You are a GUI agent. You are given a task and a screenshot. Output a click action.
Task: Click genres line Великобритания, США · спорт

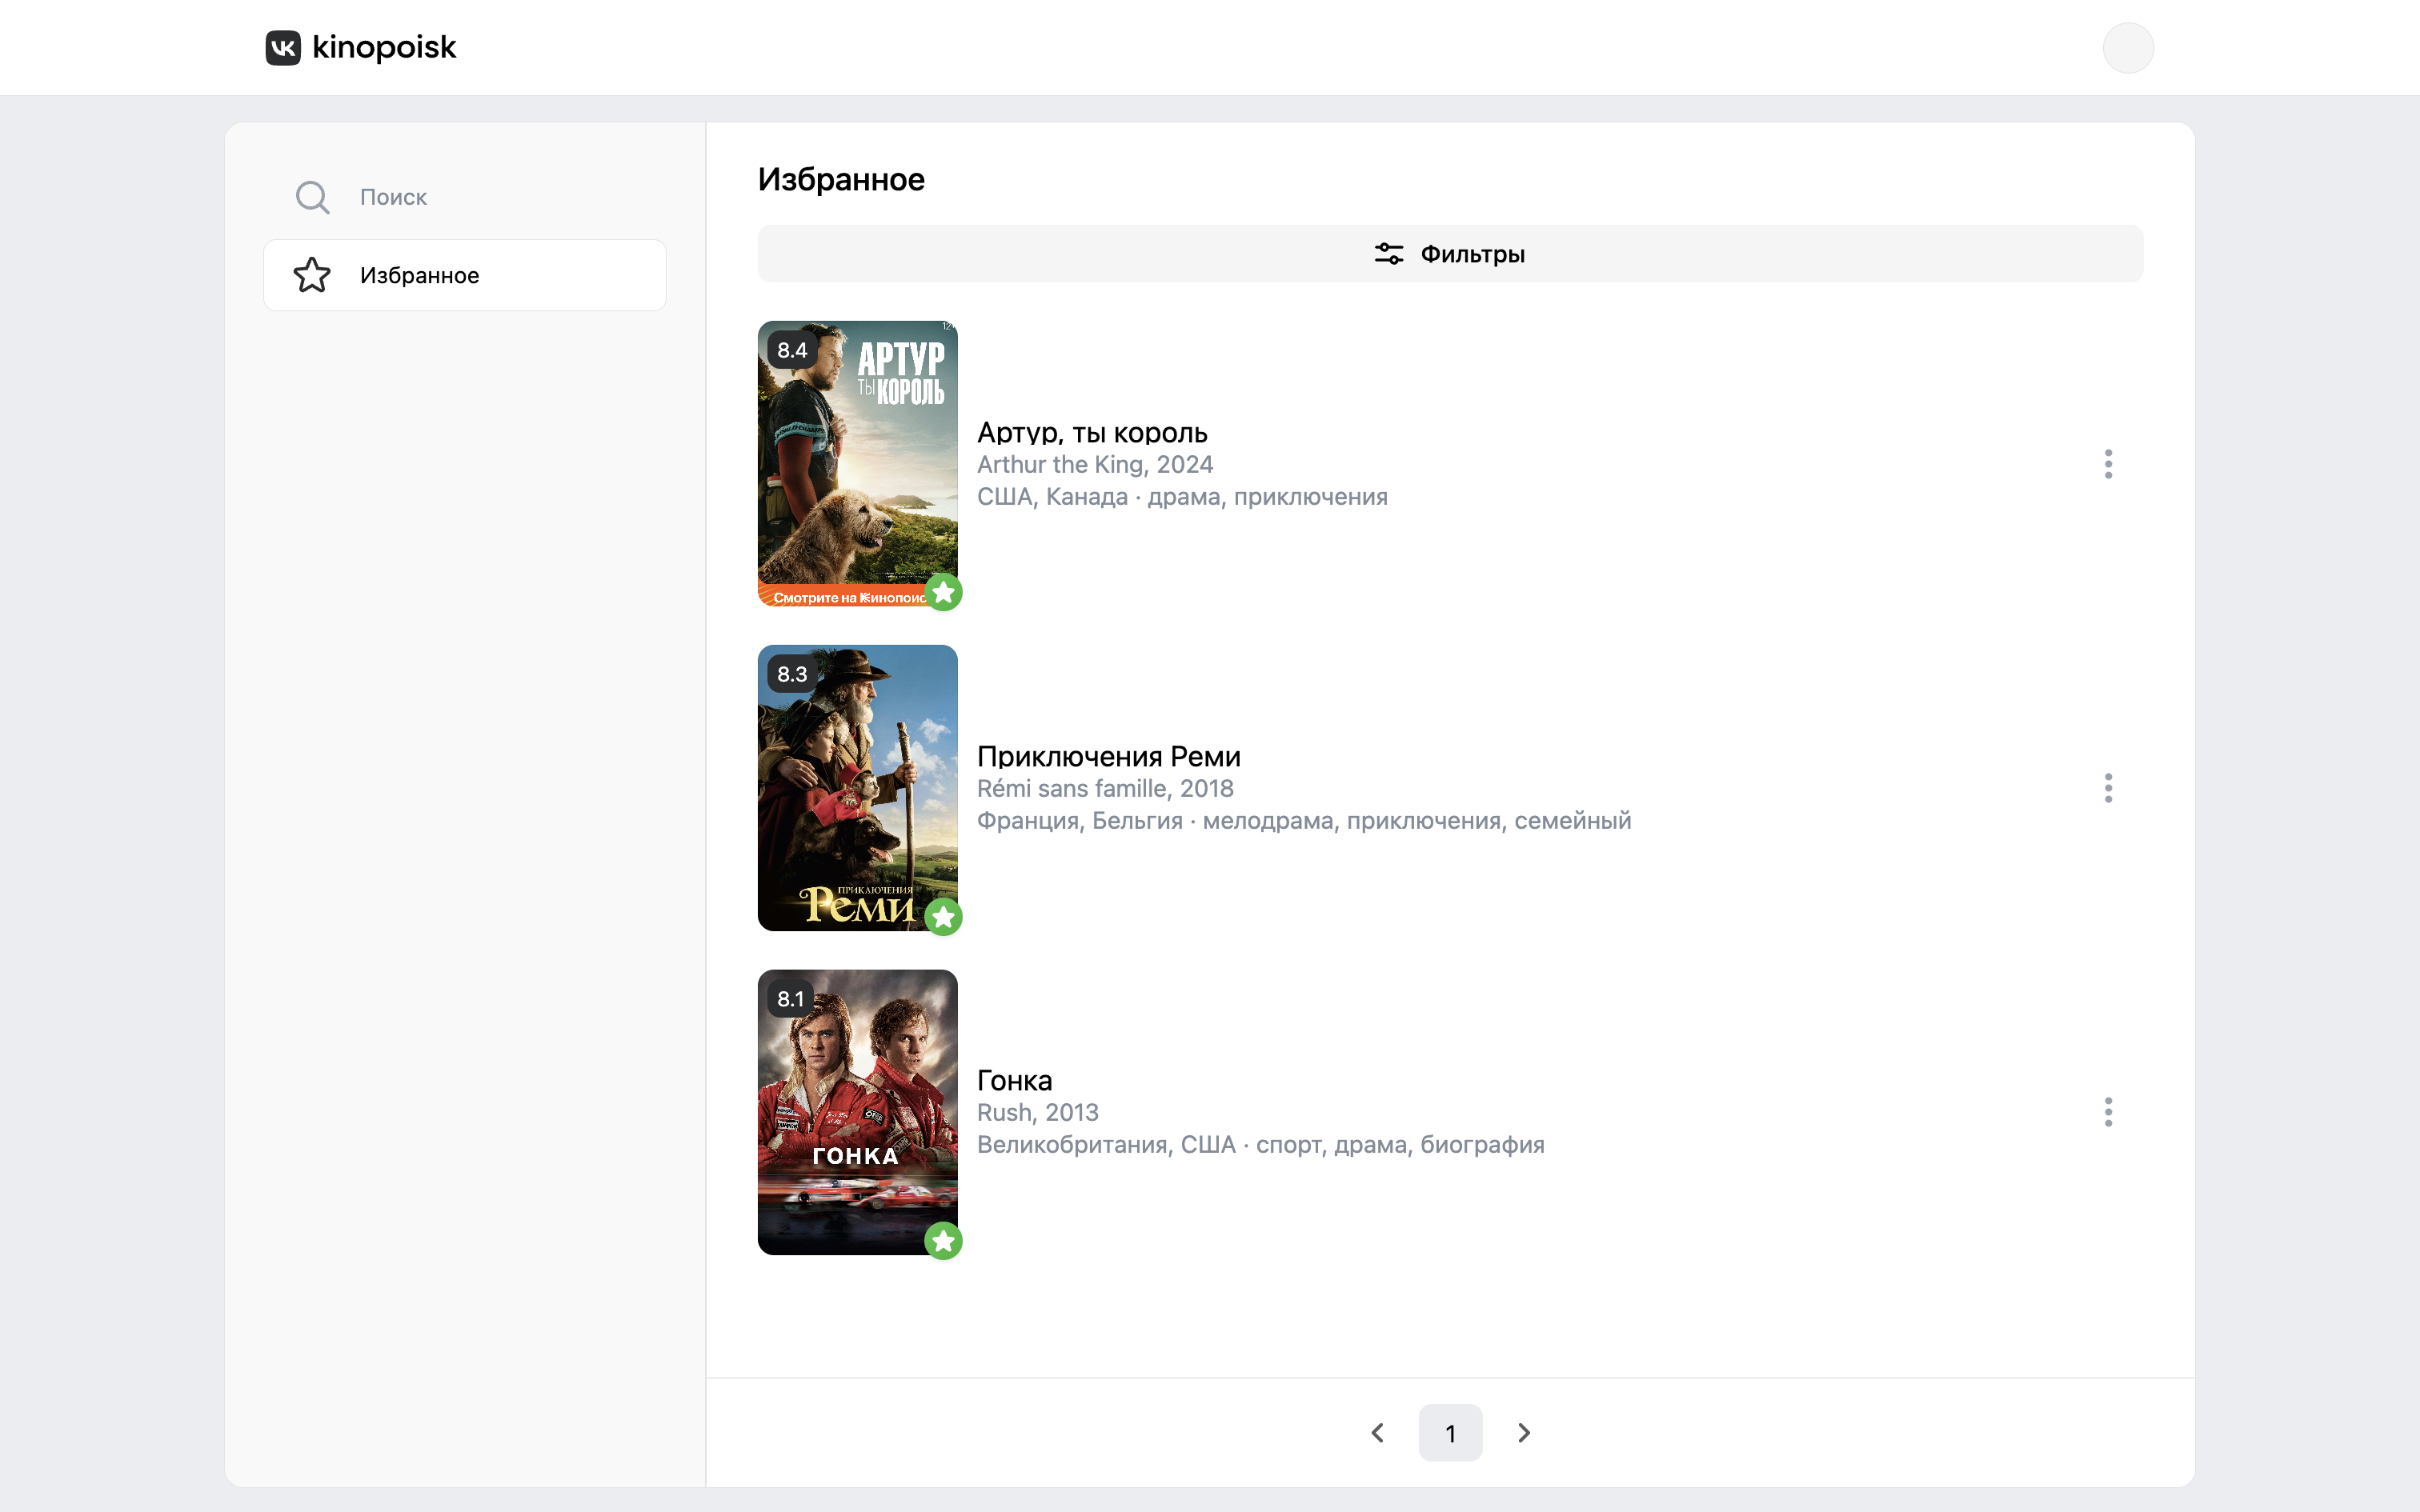(x=1261, y=1145)
